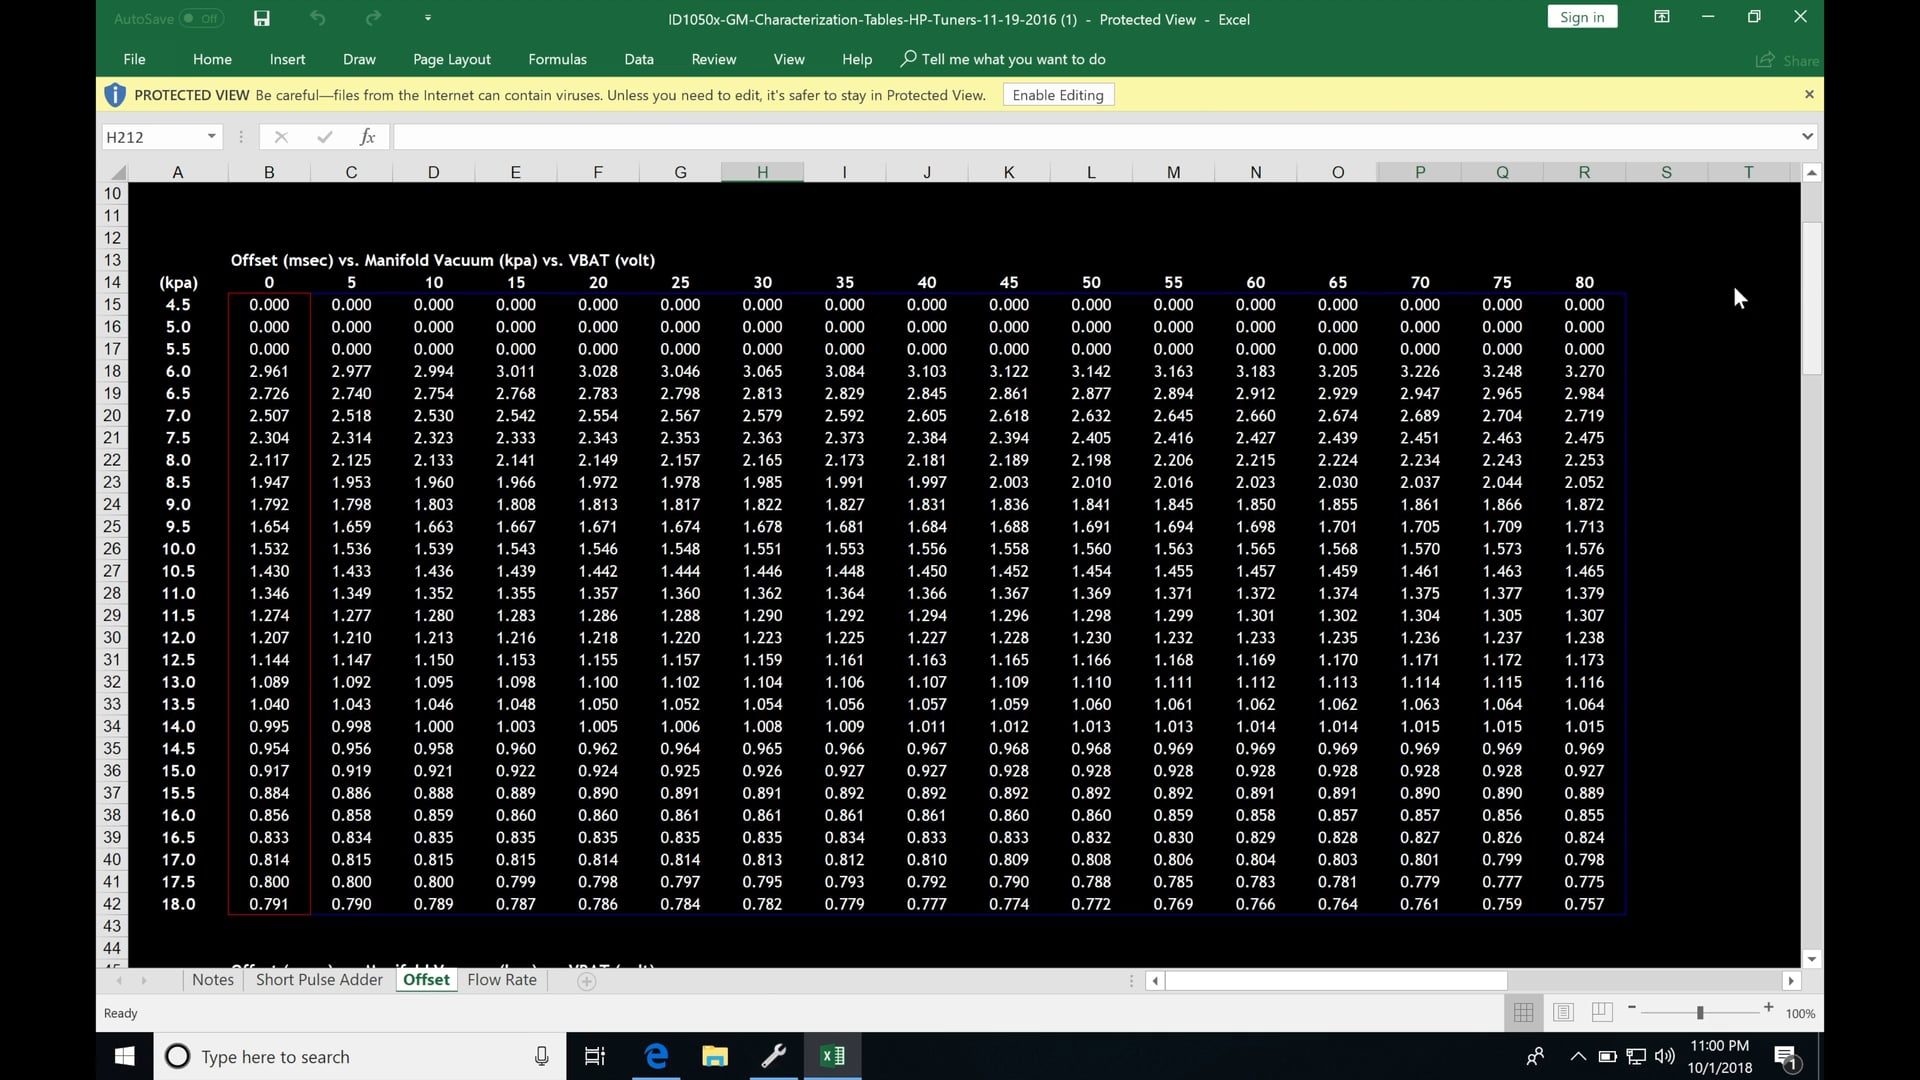Open the Name Box dropdown
The image size is (1920, 1080).
pos(210,136)
